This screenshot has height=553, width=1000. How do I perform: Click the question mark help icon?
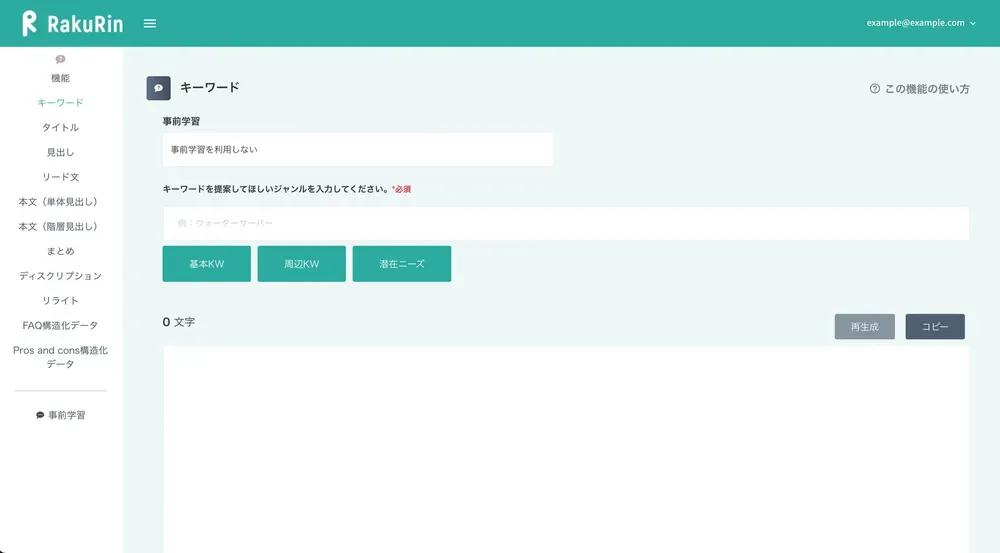coord(875,89)
